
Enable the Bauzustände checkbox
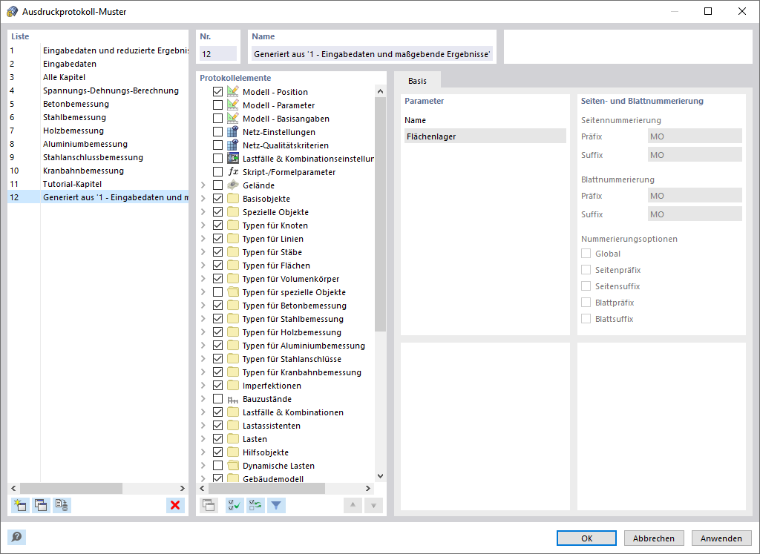tap(218, 399)
